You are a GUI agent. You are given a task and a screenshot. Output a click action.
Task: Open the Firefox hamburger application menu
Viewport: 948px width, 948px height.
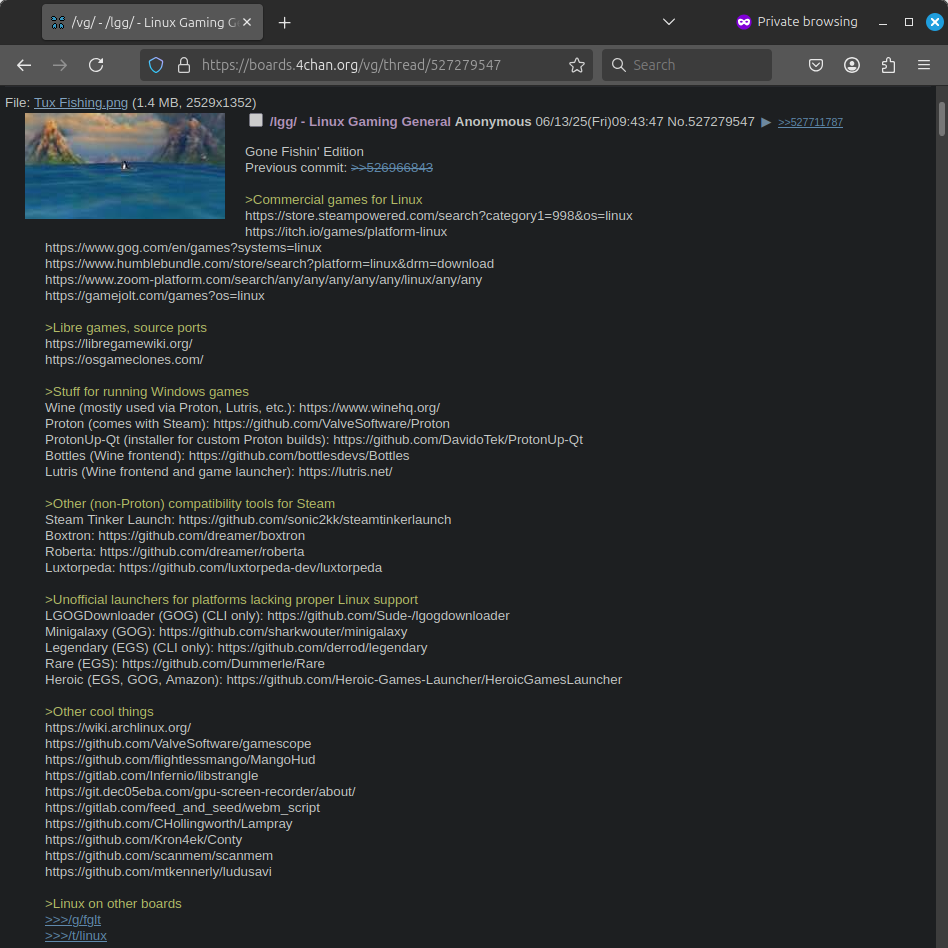924,65
